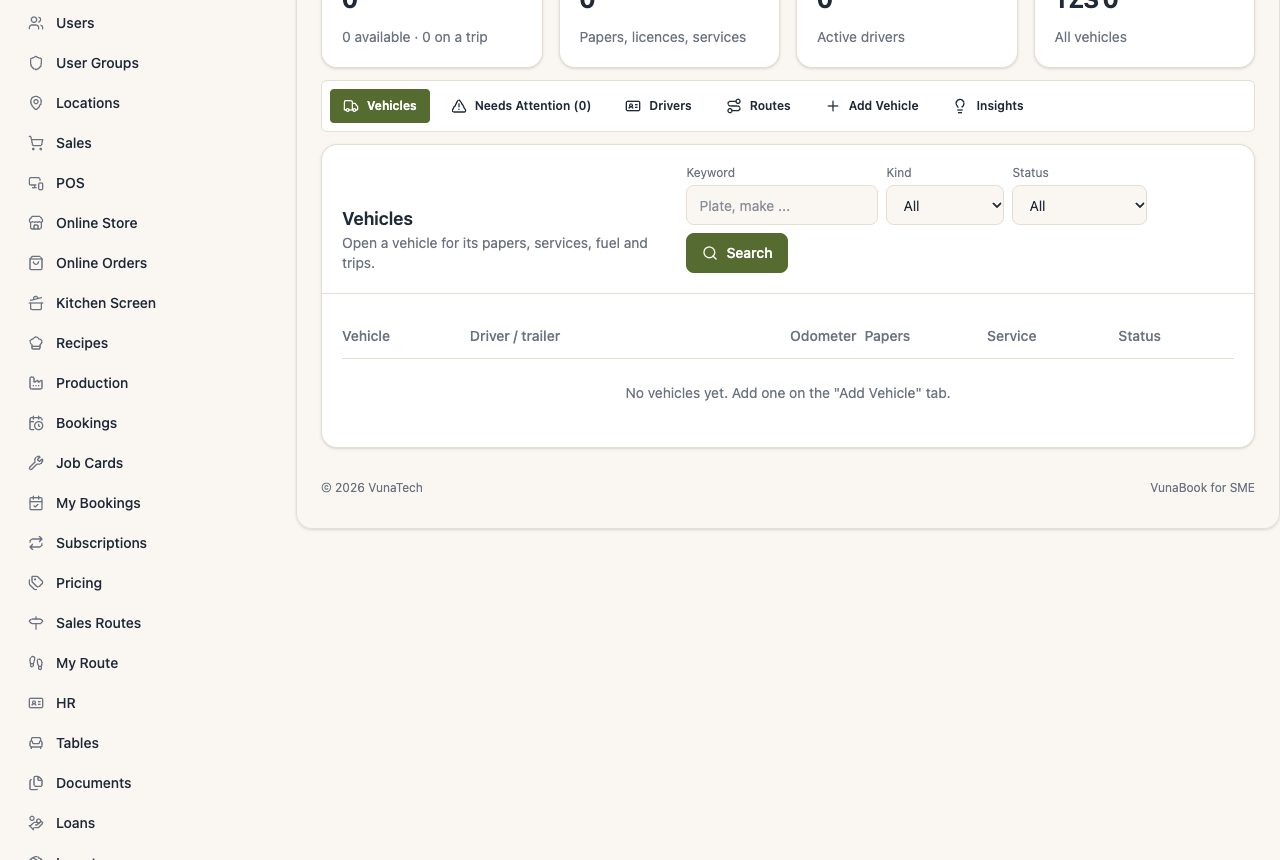1280x860 pixels.
Task: Click the User Groups shield icon
Action: pos(36,63)
